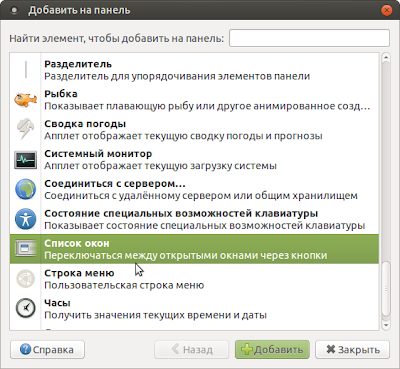The height and width of the screenshot is (369, 400).
Task: Choose the Сводка погоды title
Action: pos(85,124)
